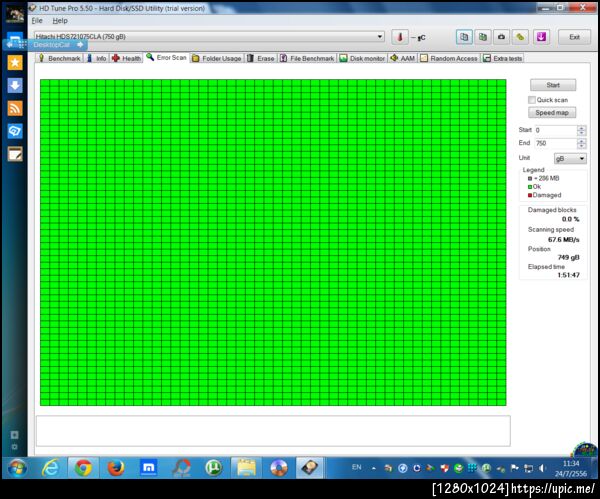
Task: Switch to the Info tab
Action: click(x=97, y=58)
